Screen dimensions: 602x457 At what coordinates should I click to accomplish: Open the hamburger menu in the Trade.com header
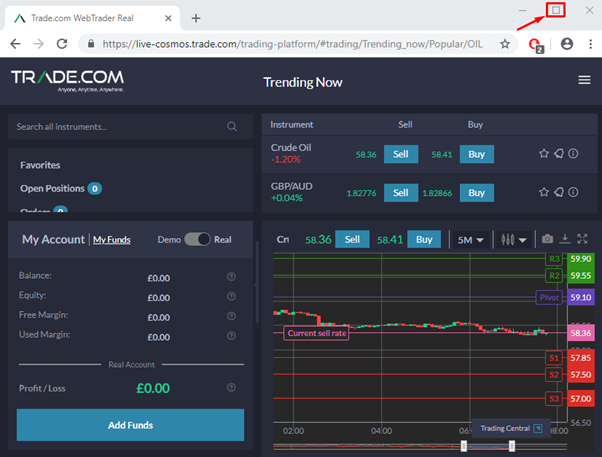click(584, 80)
